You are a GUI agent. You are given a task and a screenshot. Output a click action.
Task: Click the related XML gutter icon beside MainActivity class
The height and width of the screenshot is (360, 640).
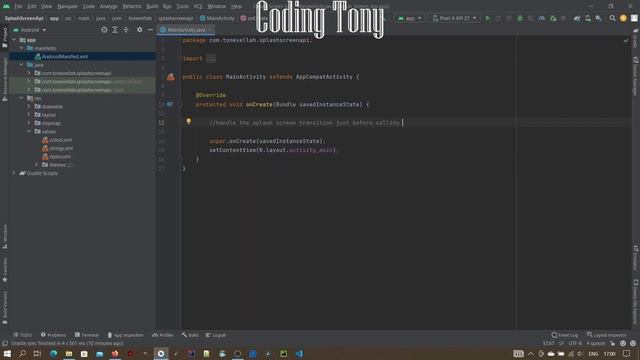coord(171,77)
